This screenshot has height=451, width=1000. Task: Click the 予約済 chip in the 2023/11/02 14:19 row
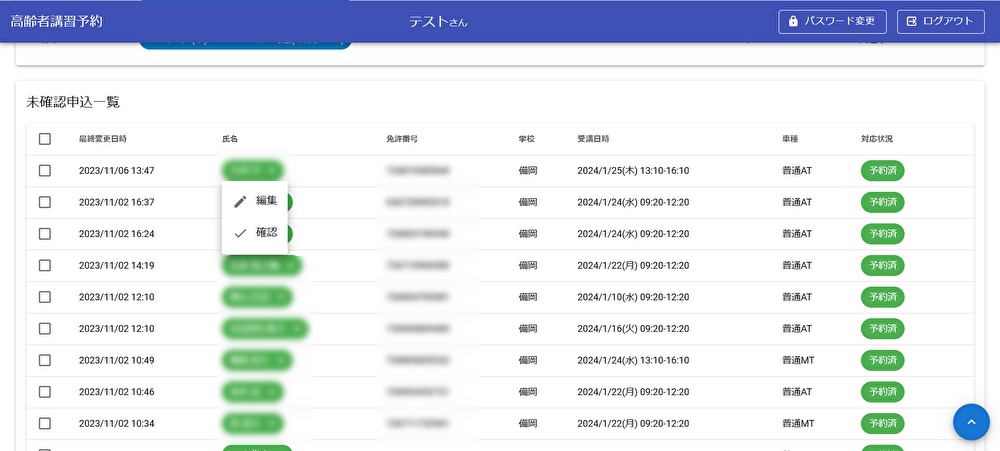[883, 265]
